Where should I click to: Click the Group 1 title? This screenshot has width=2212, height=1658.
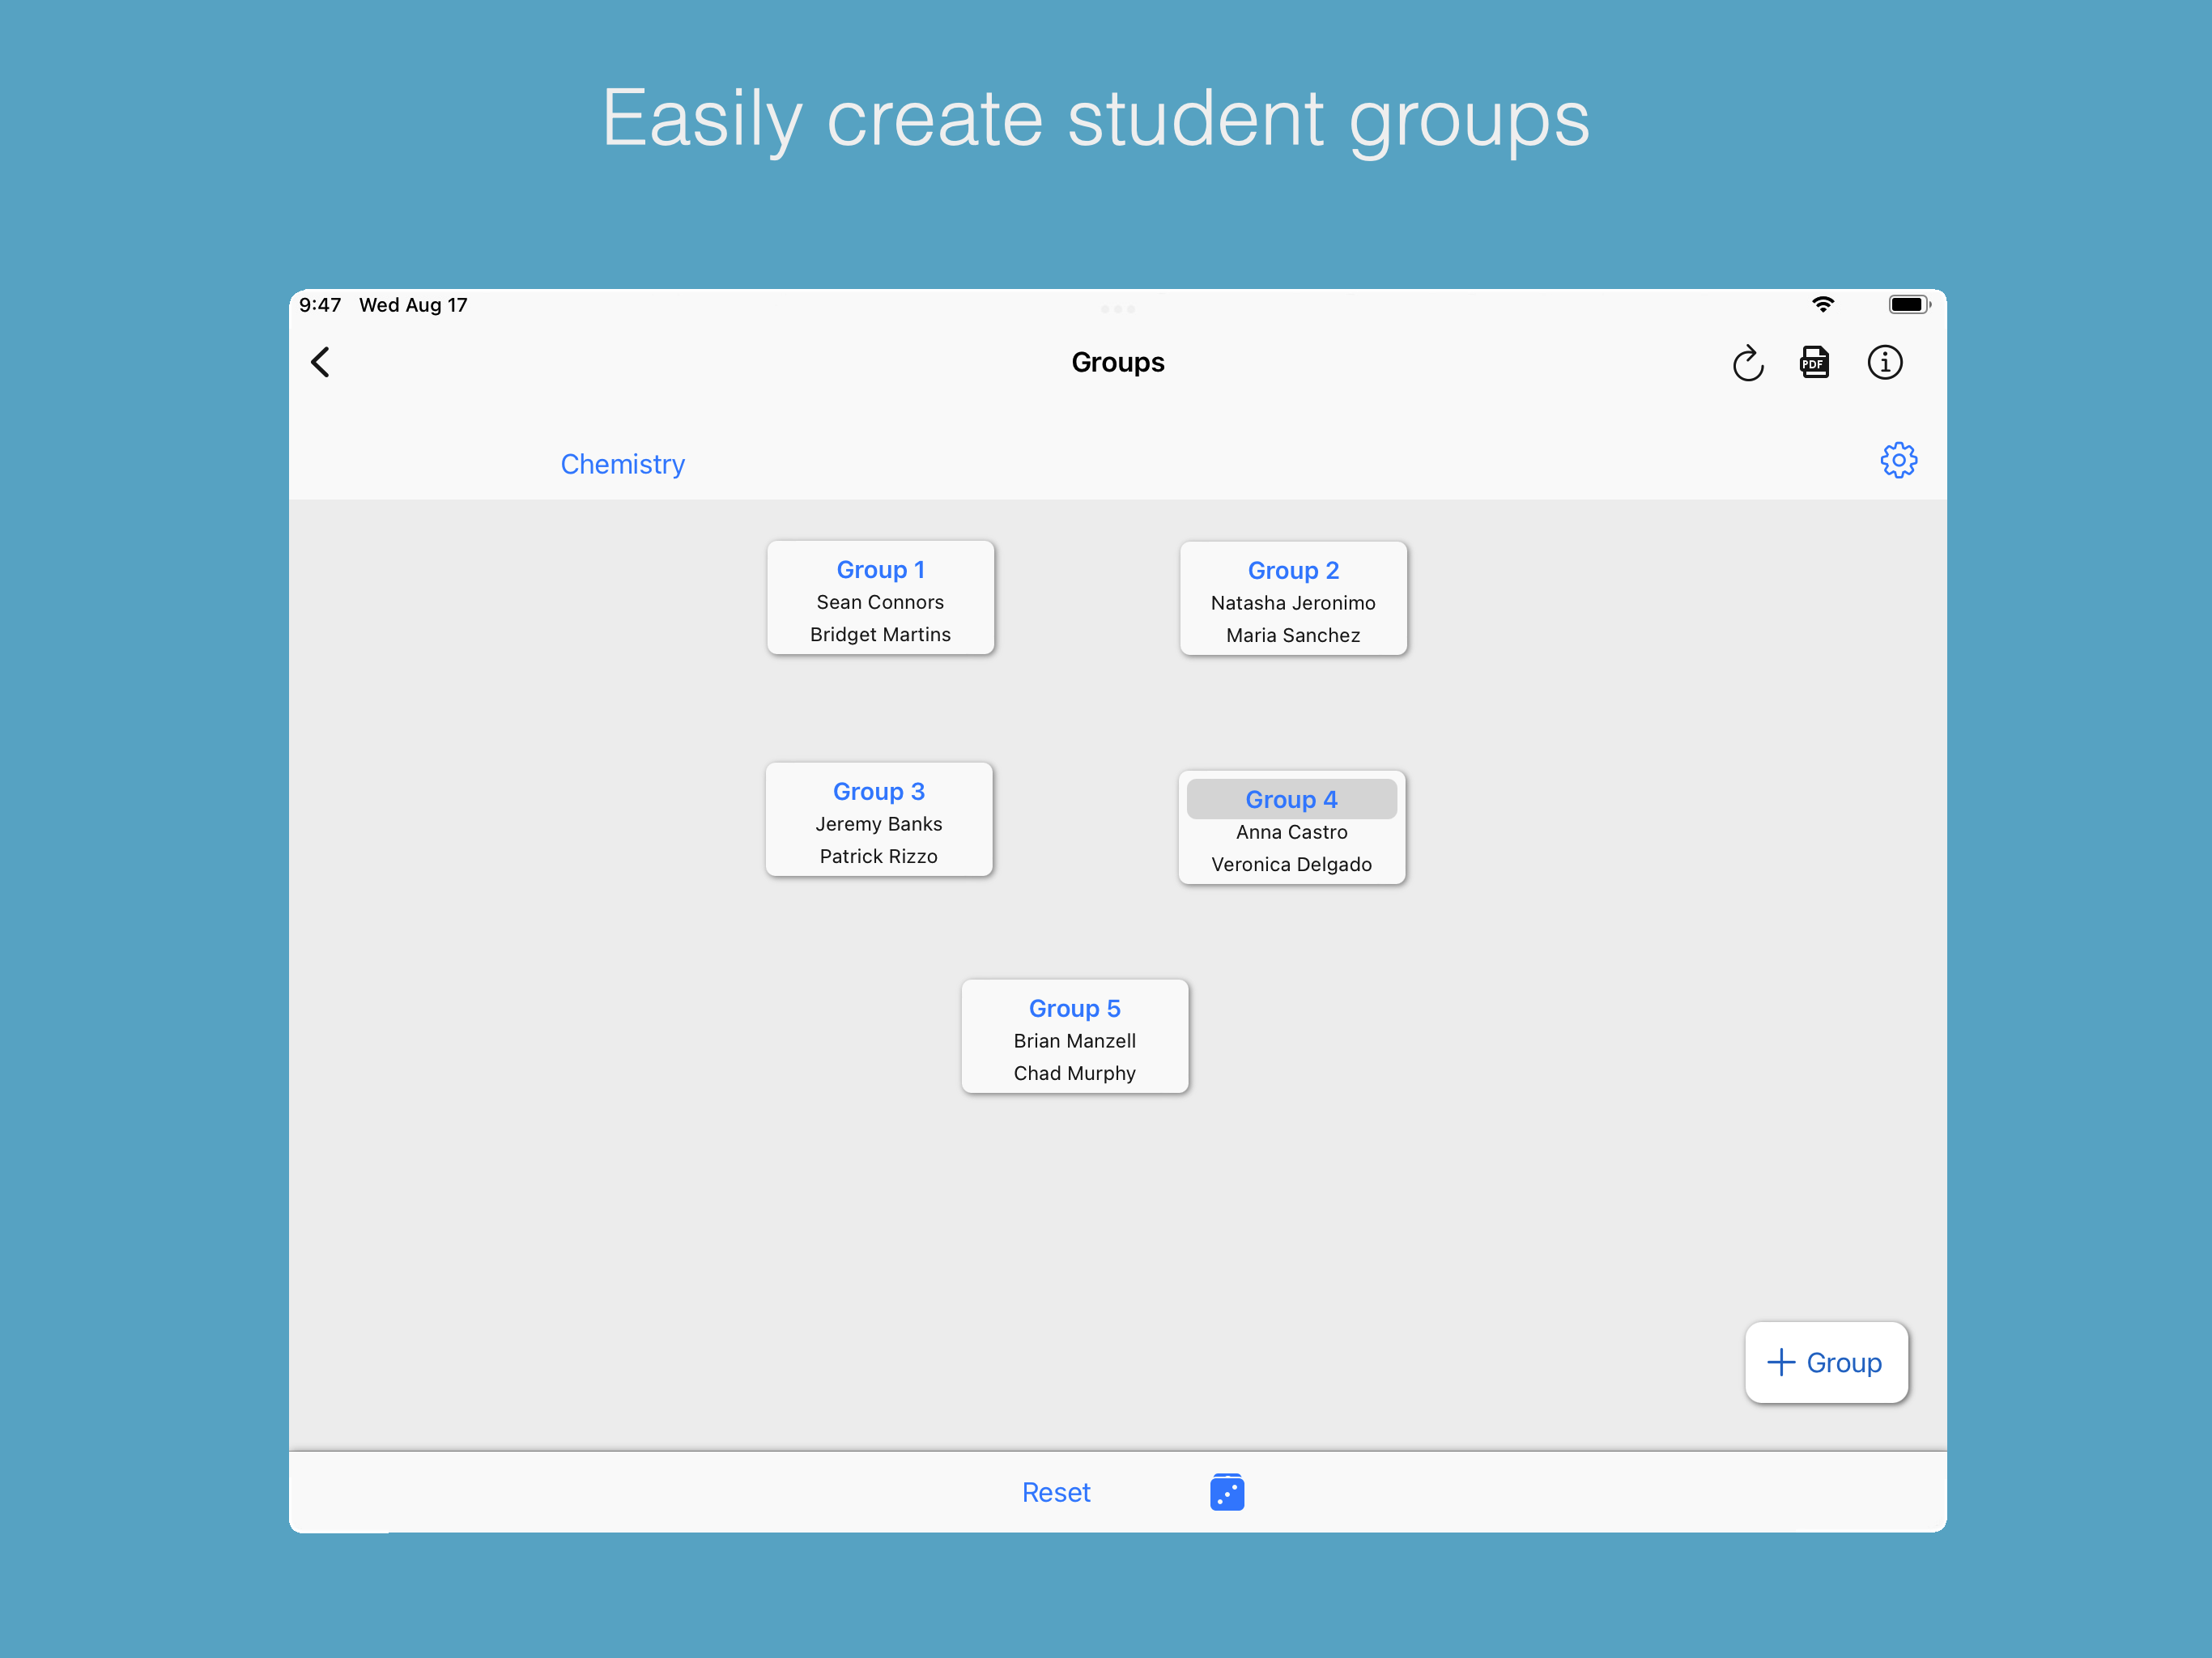pyautogui.click(x=880, y=569)
